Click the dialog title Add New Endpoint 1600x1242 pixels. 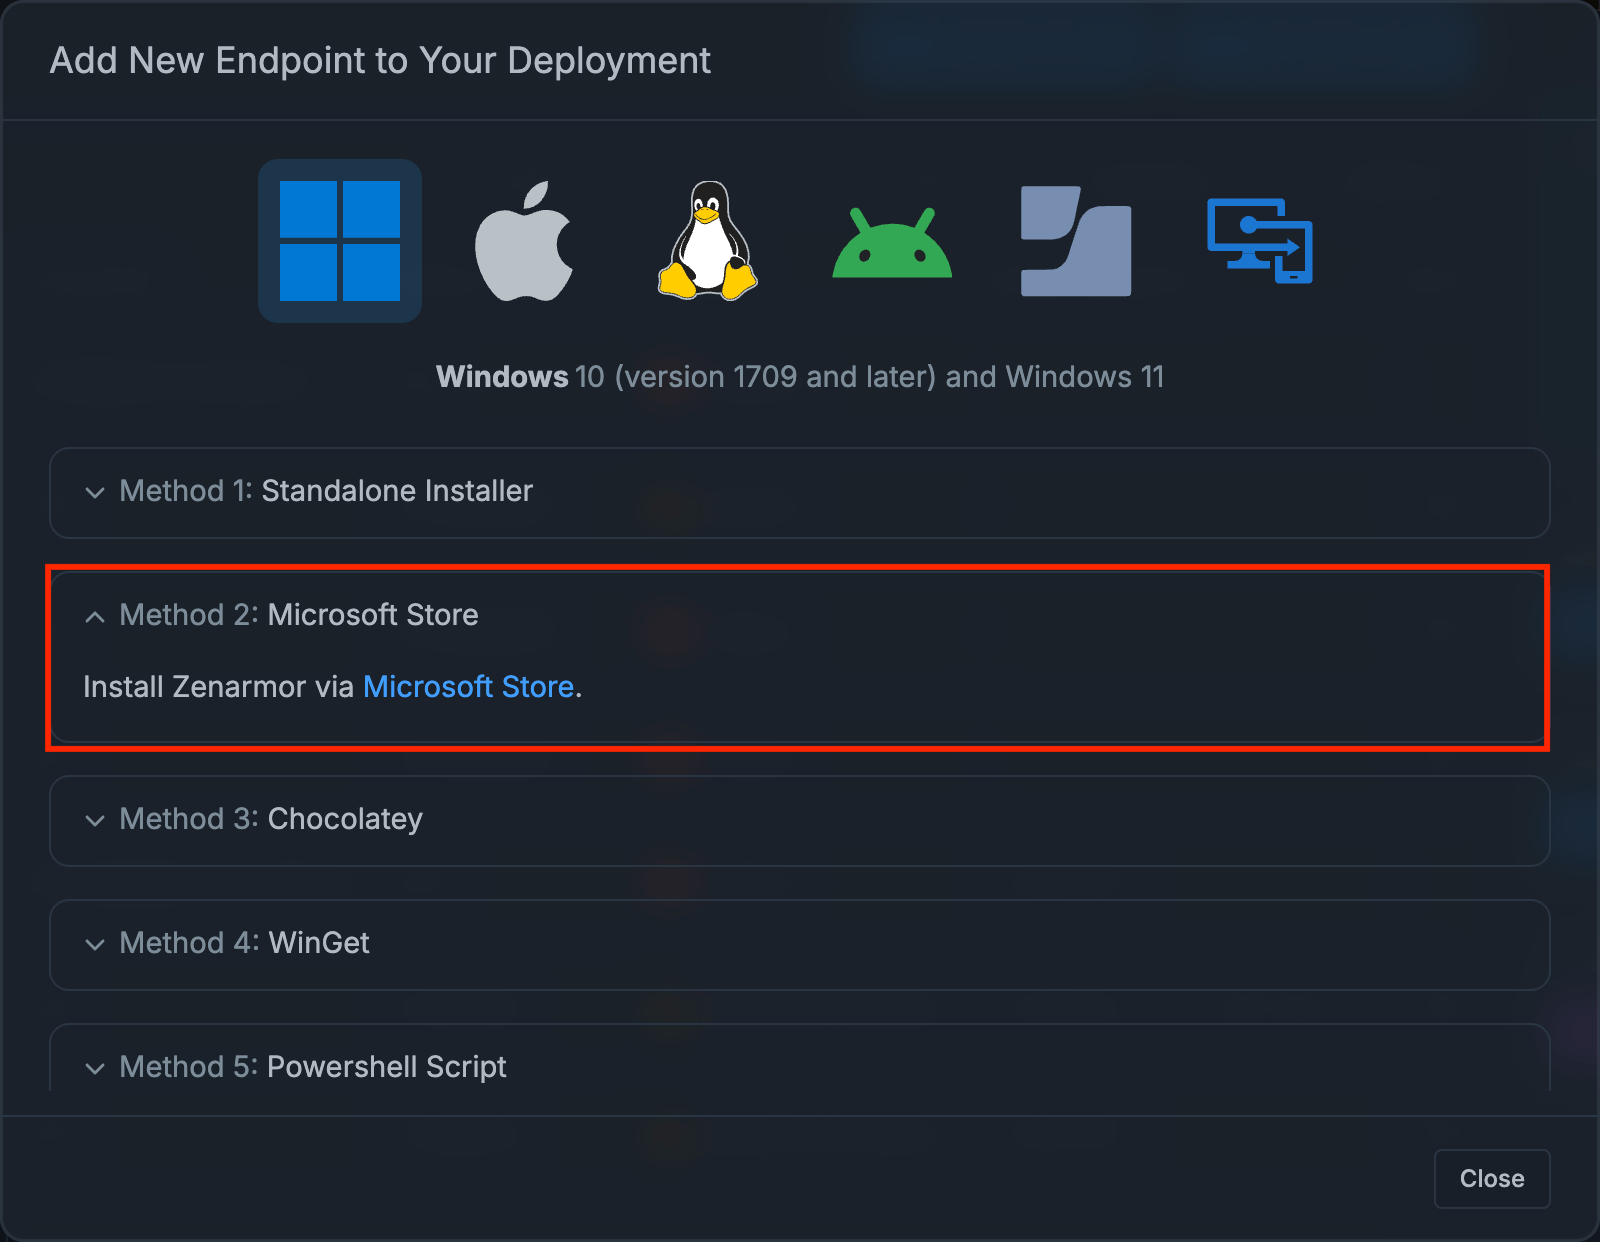click(381, 60)
